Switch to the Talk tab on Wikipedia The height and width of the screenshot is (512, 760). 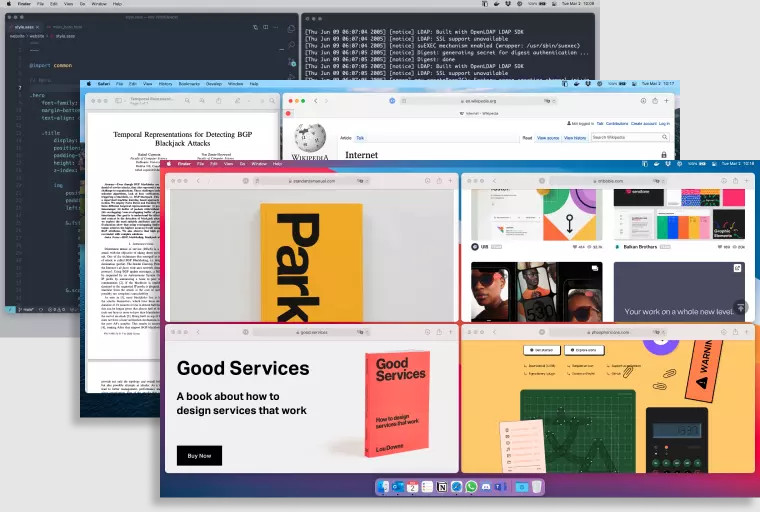point(360,138)
